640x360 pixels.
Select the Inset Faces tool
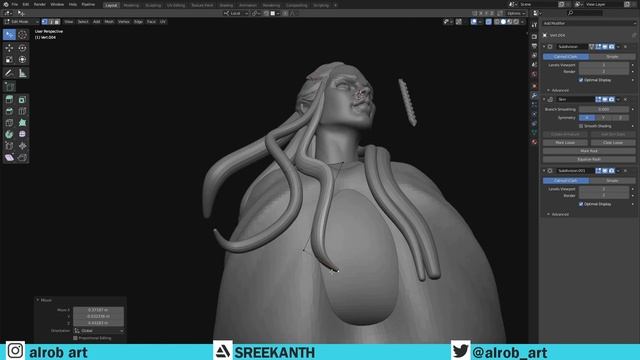22,100
